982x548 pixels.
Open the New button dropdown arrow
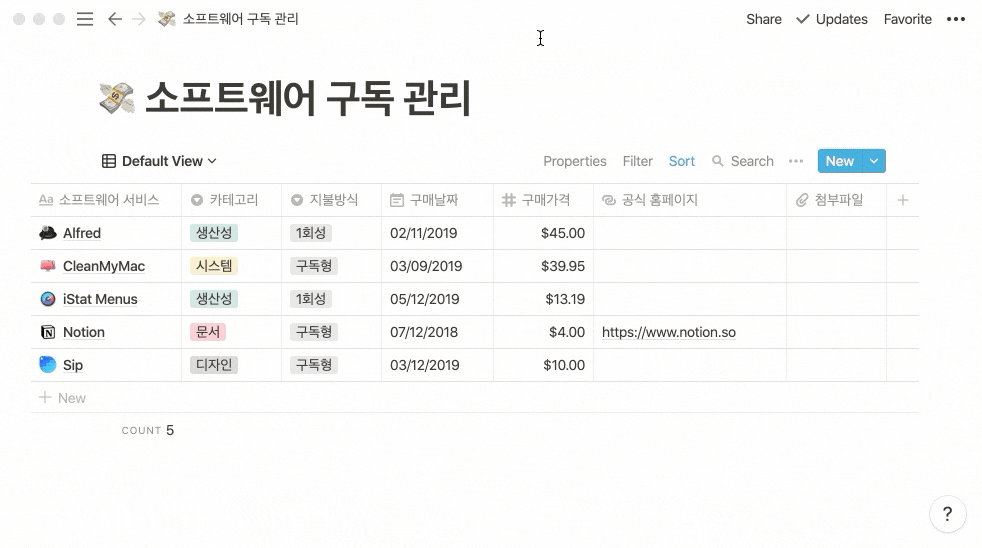pyautogui.click(x=874, y=161)
